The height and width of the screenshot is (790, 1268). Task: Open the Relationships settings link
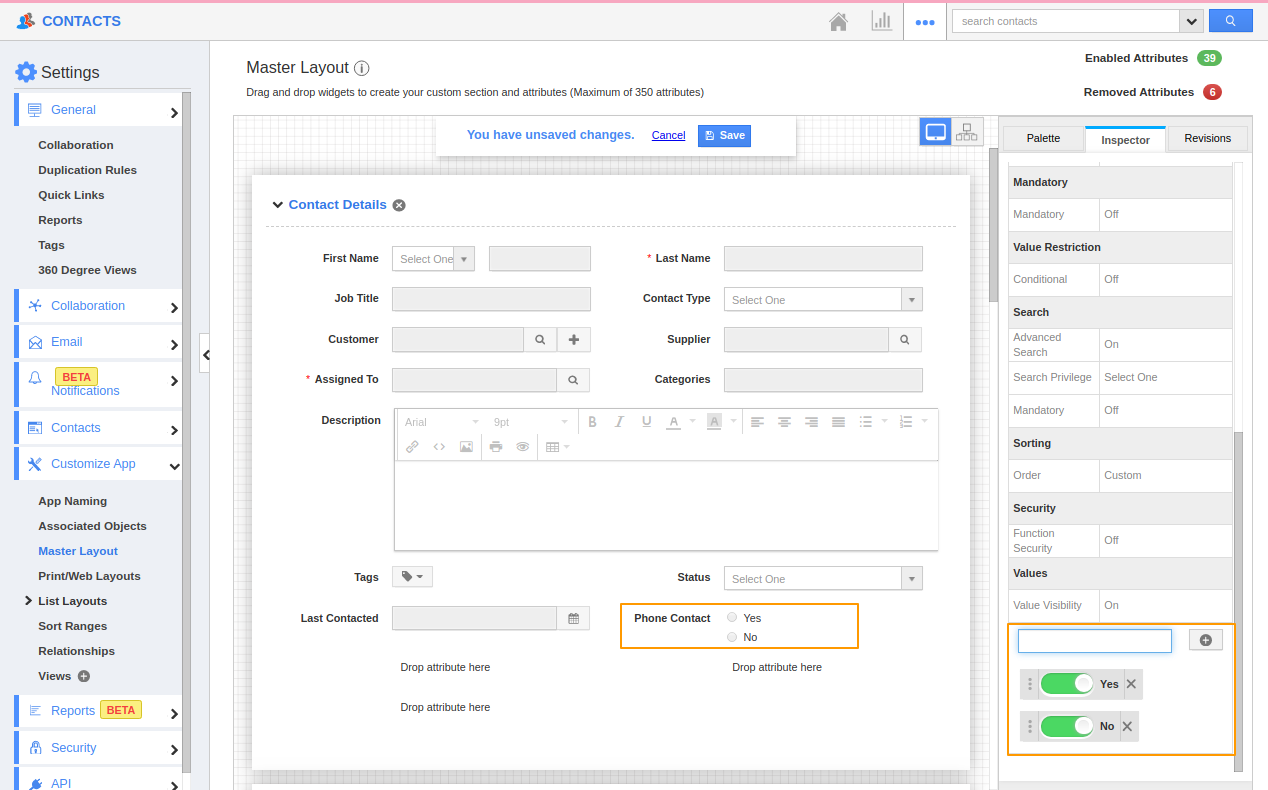76,651
